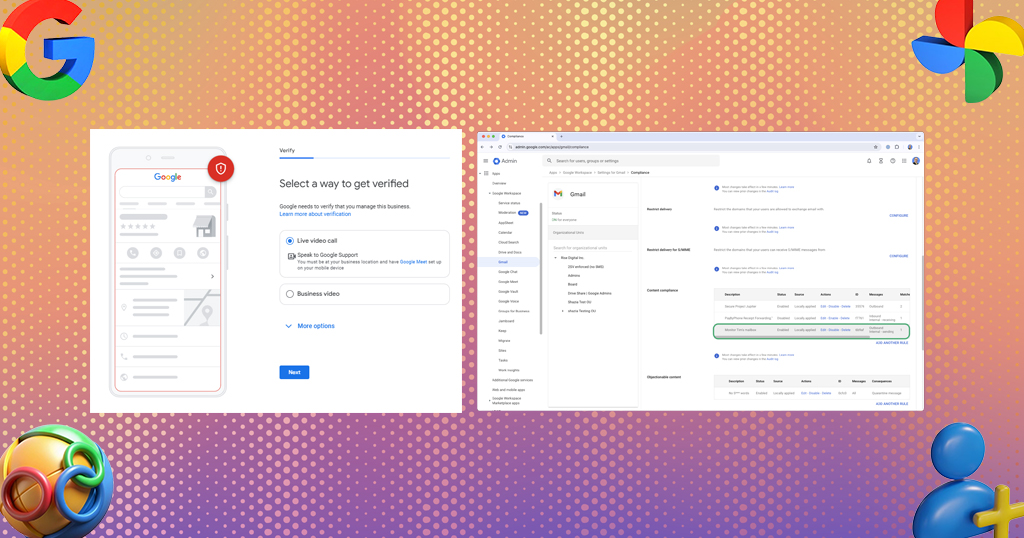The height and width of the screenshot is (538, 1024).
Task: Select Drive Share | Google Admins unit
Action: [590, 293]
